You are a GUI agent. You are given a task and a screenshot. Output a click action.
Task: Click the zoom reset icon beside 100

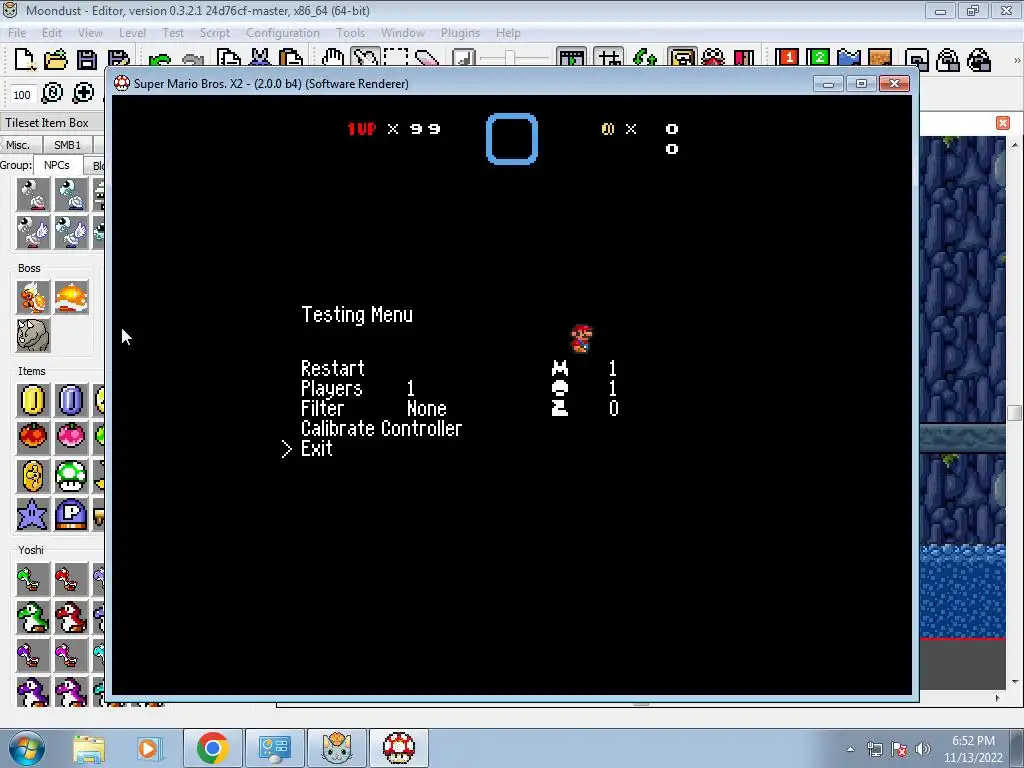52,93
